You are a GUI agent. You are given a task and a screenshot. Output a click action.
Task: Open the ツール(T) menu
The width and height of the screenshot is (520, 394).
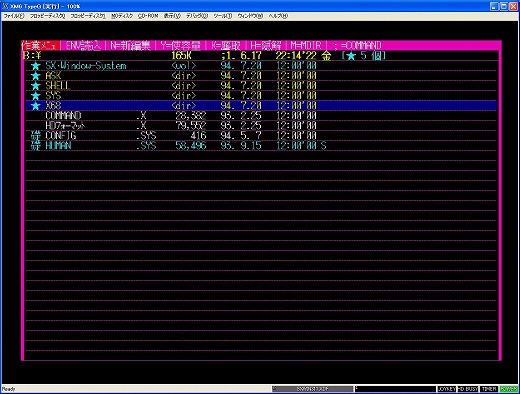tap(222, 16)
